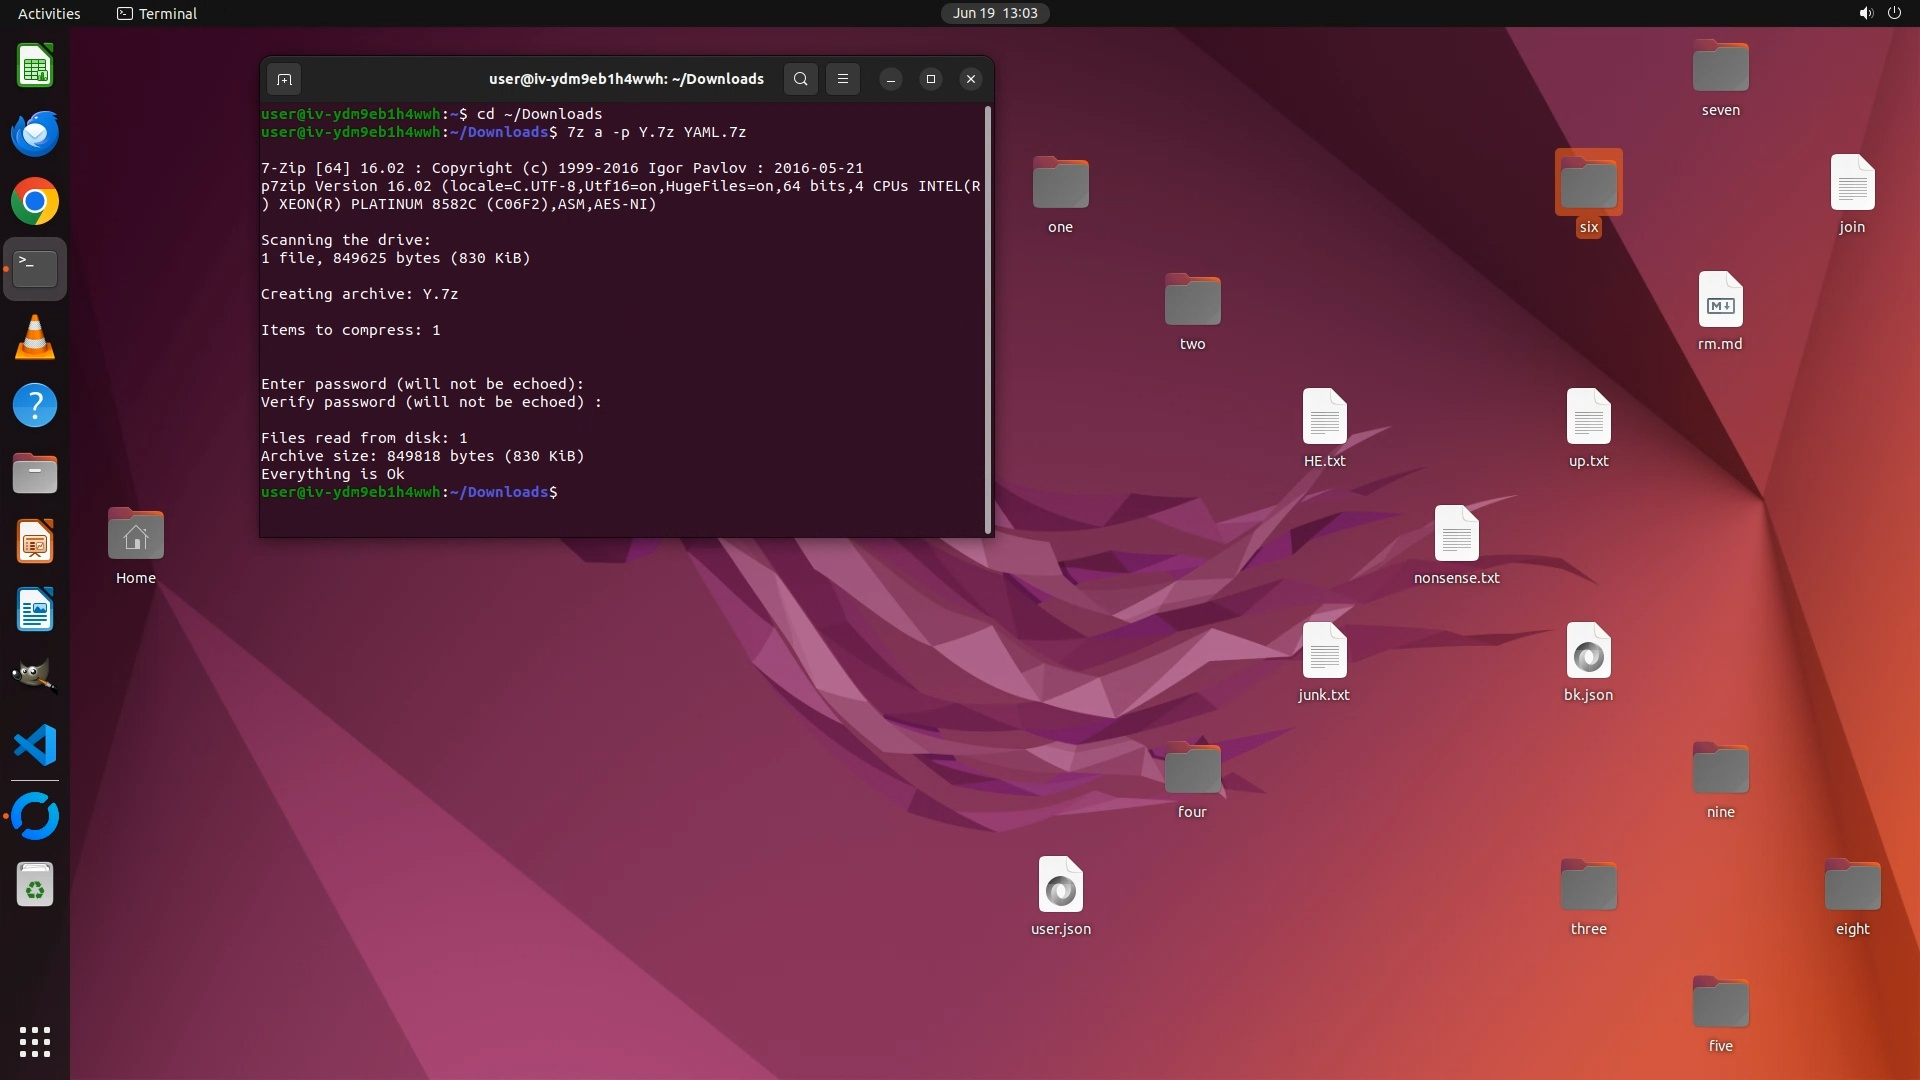Select the bk.json file icon

pyautogui.click(x=1588, y=651)
